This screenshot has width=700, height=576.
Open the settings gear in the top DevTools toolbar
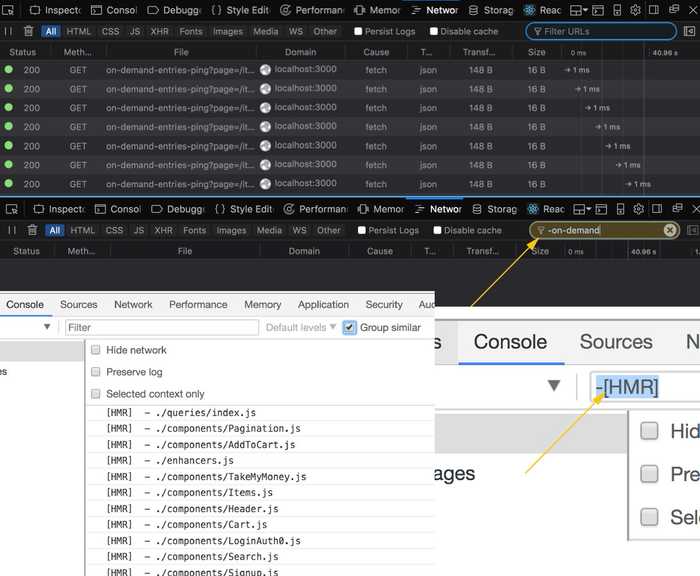(635, 10)
